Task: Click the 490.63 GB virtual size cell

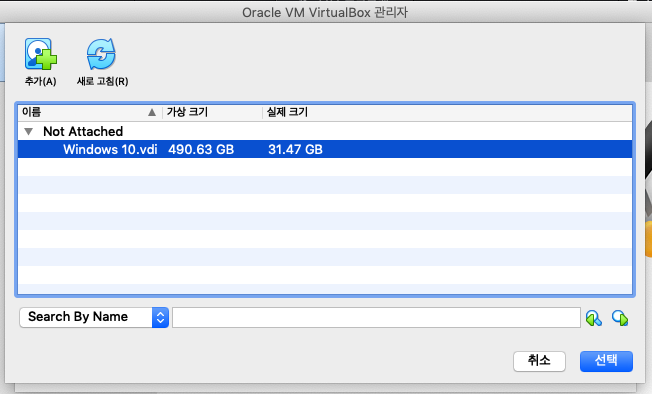Action: [201, 150]
